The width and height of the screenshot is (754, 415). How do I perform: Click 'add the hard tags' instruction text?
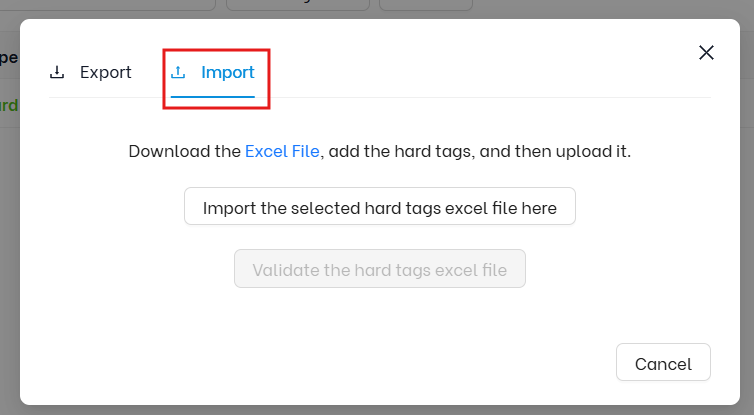[x=400, y=151]
